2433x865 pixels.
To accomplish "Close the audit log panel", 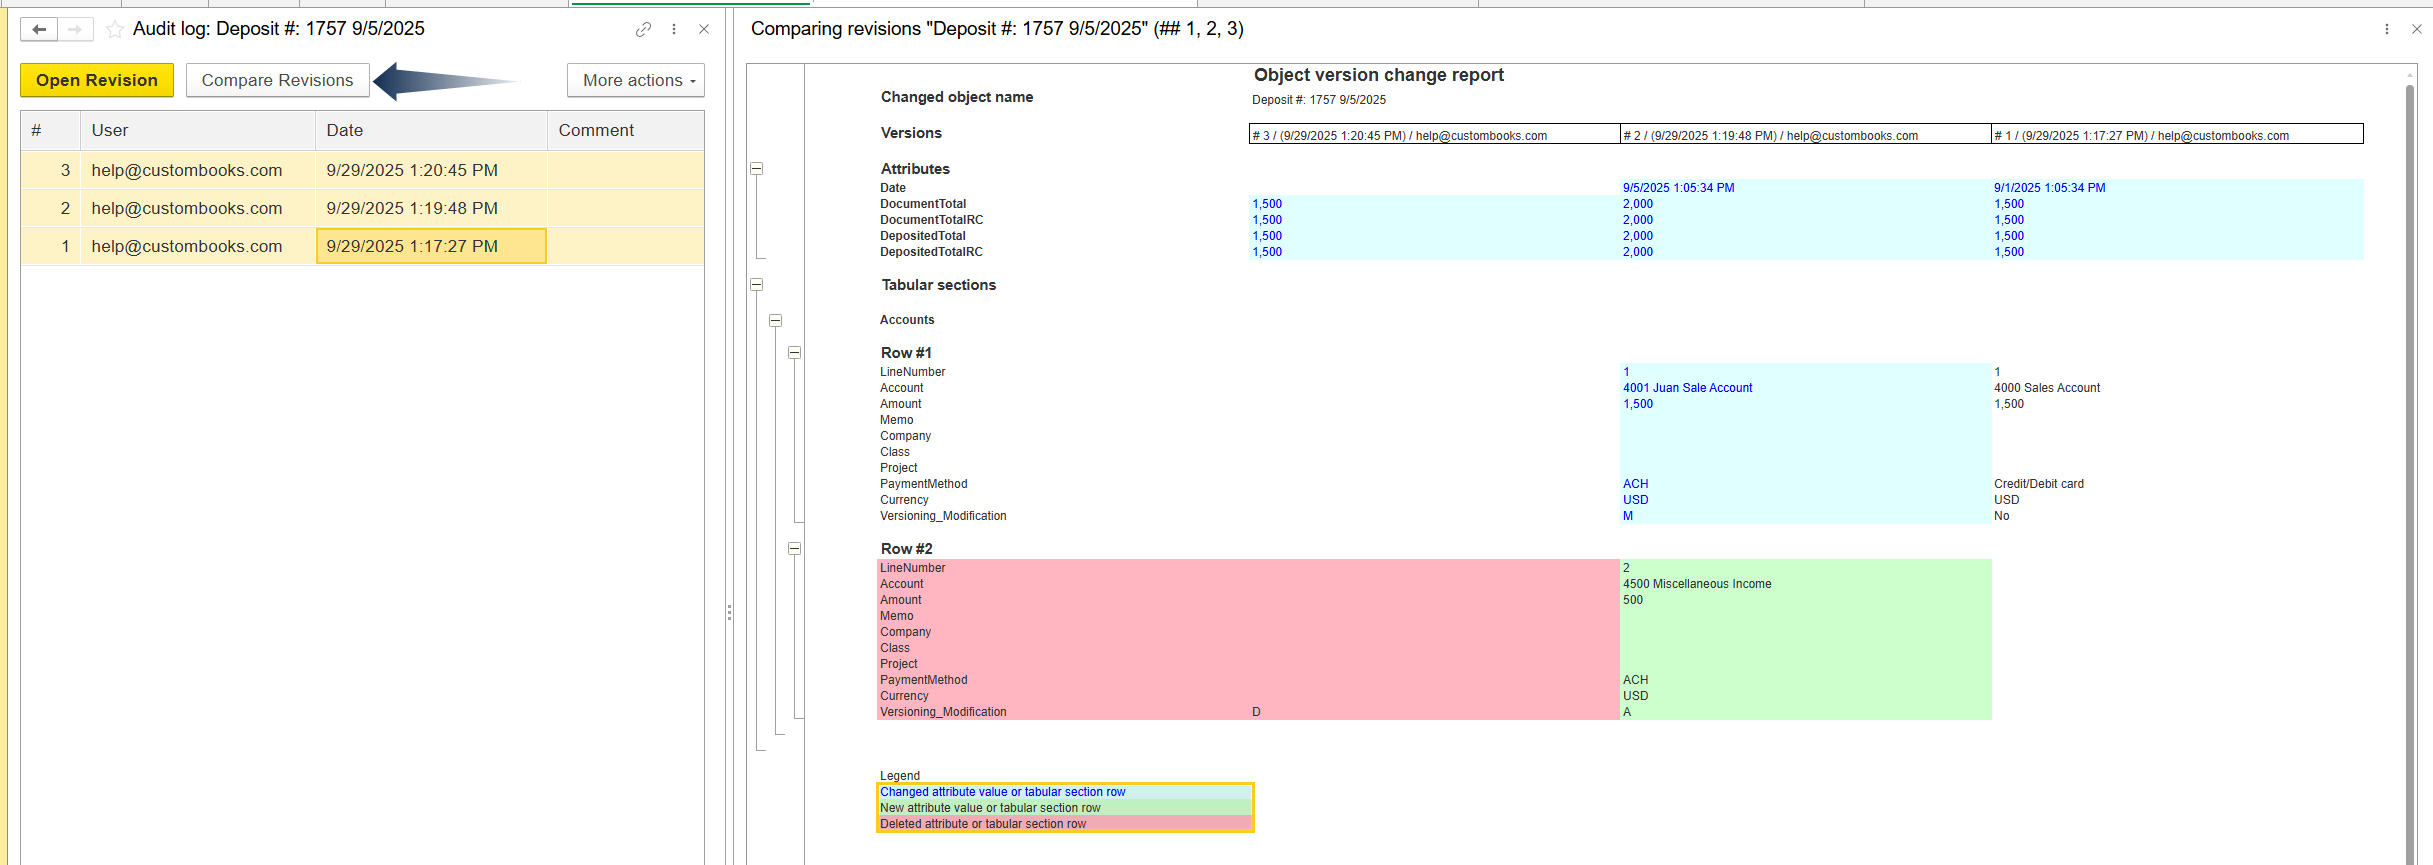I will (x=704, y=29).
